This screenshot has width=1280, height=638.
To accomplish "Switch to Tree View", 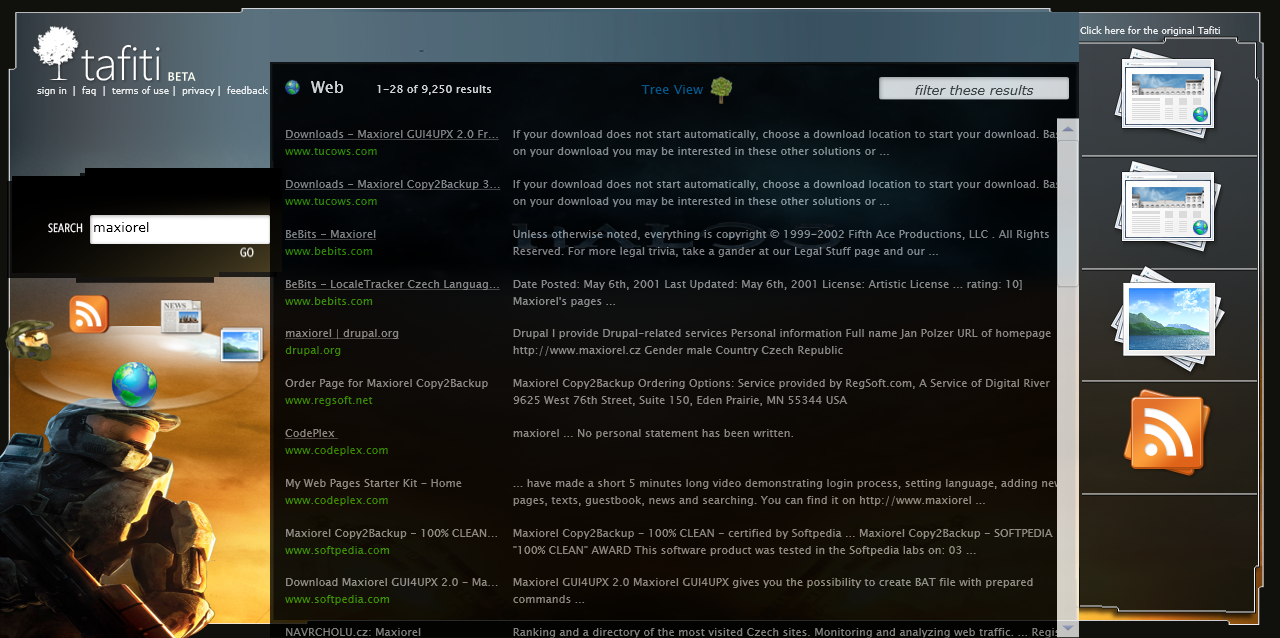I will pos(672,90).
